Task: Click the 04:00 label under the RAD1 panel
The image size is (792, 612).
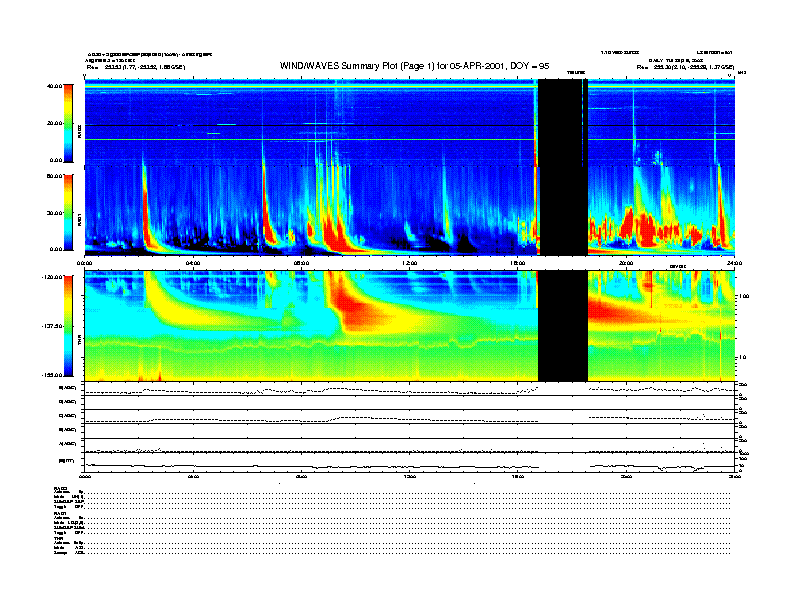Action: tap(193, 263)
